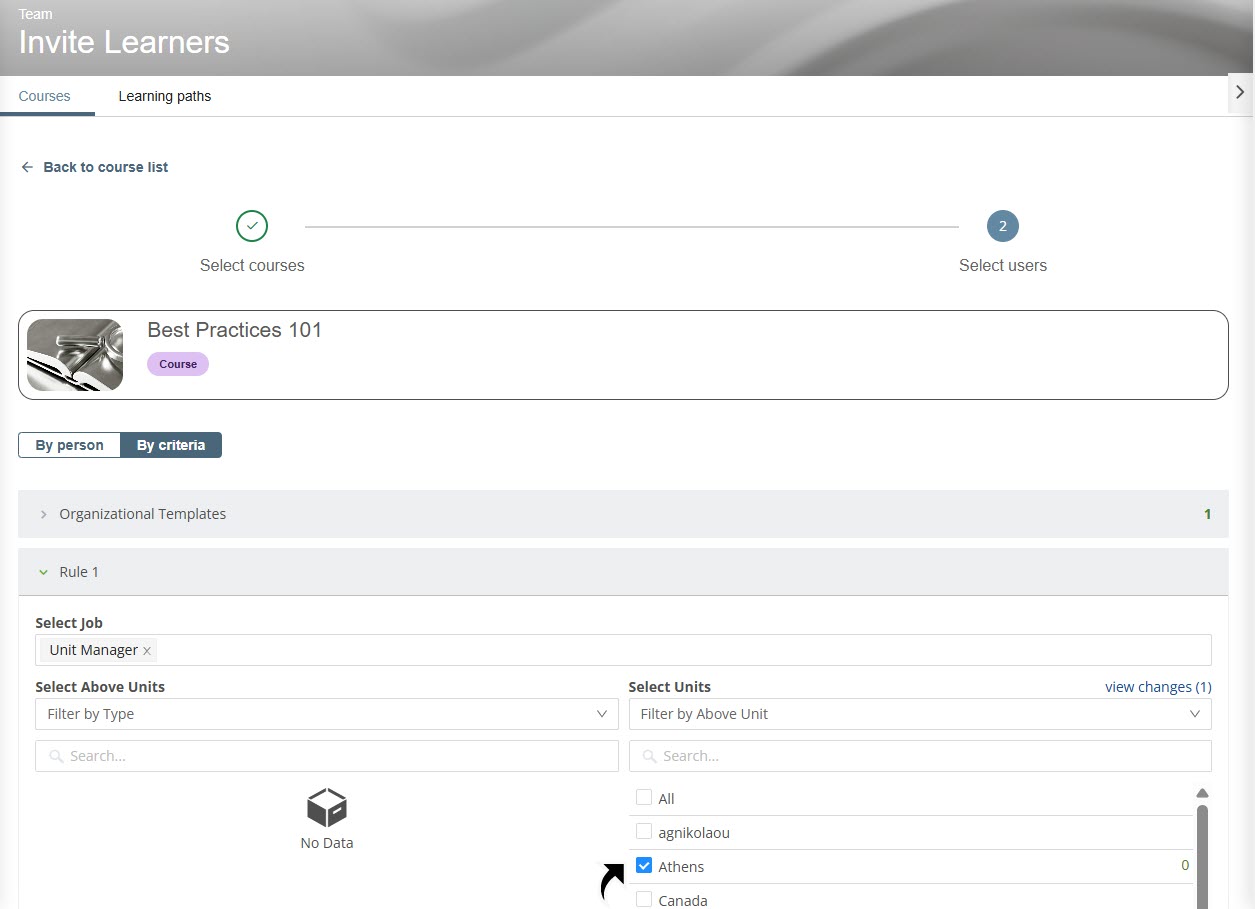Click the right chevron panel expander icon
The image size is (1255, 909).
1240,92
